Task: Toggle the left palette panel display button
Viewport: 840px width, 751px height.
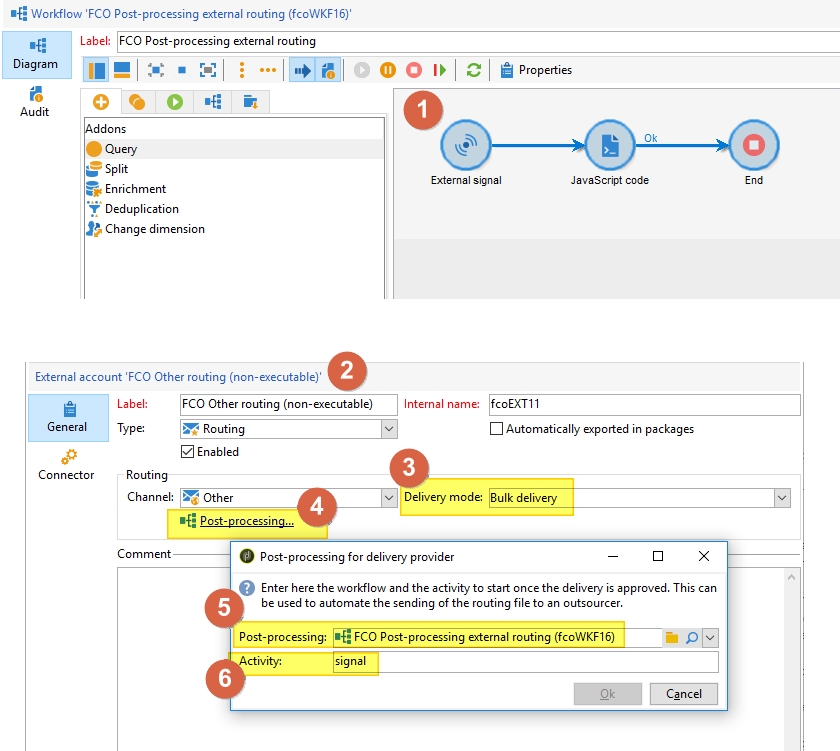Action: click(x=97, y=70)
